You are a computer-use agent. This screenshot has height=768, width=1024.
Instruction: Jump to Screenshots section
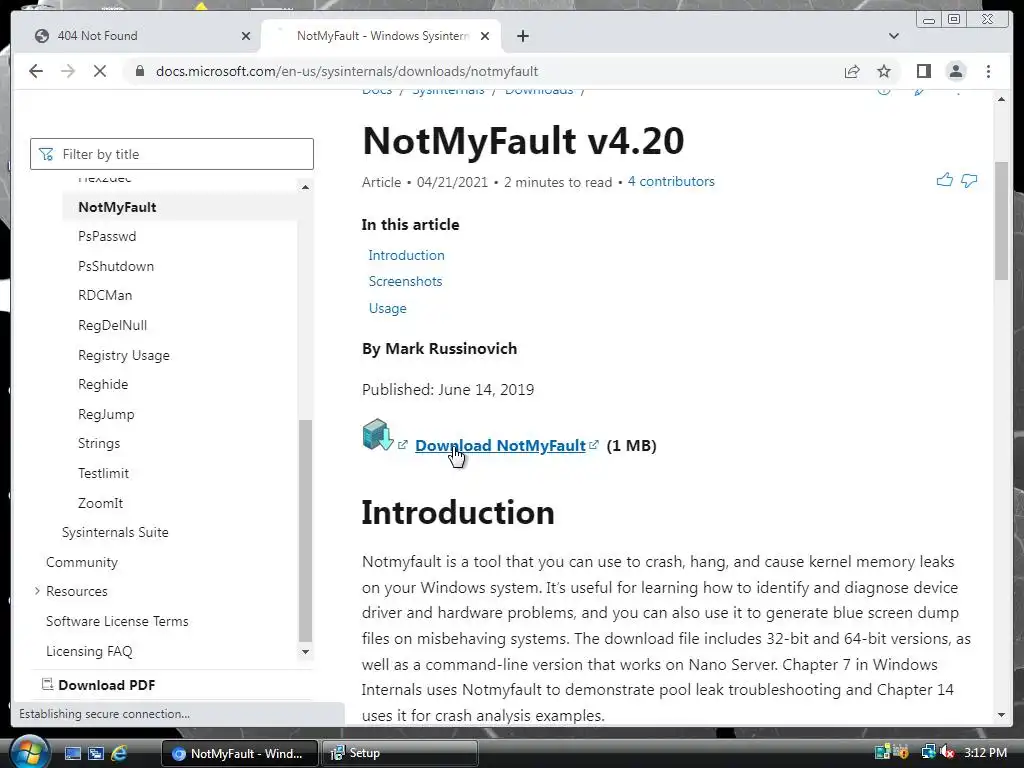[405, 281]
